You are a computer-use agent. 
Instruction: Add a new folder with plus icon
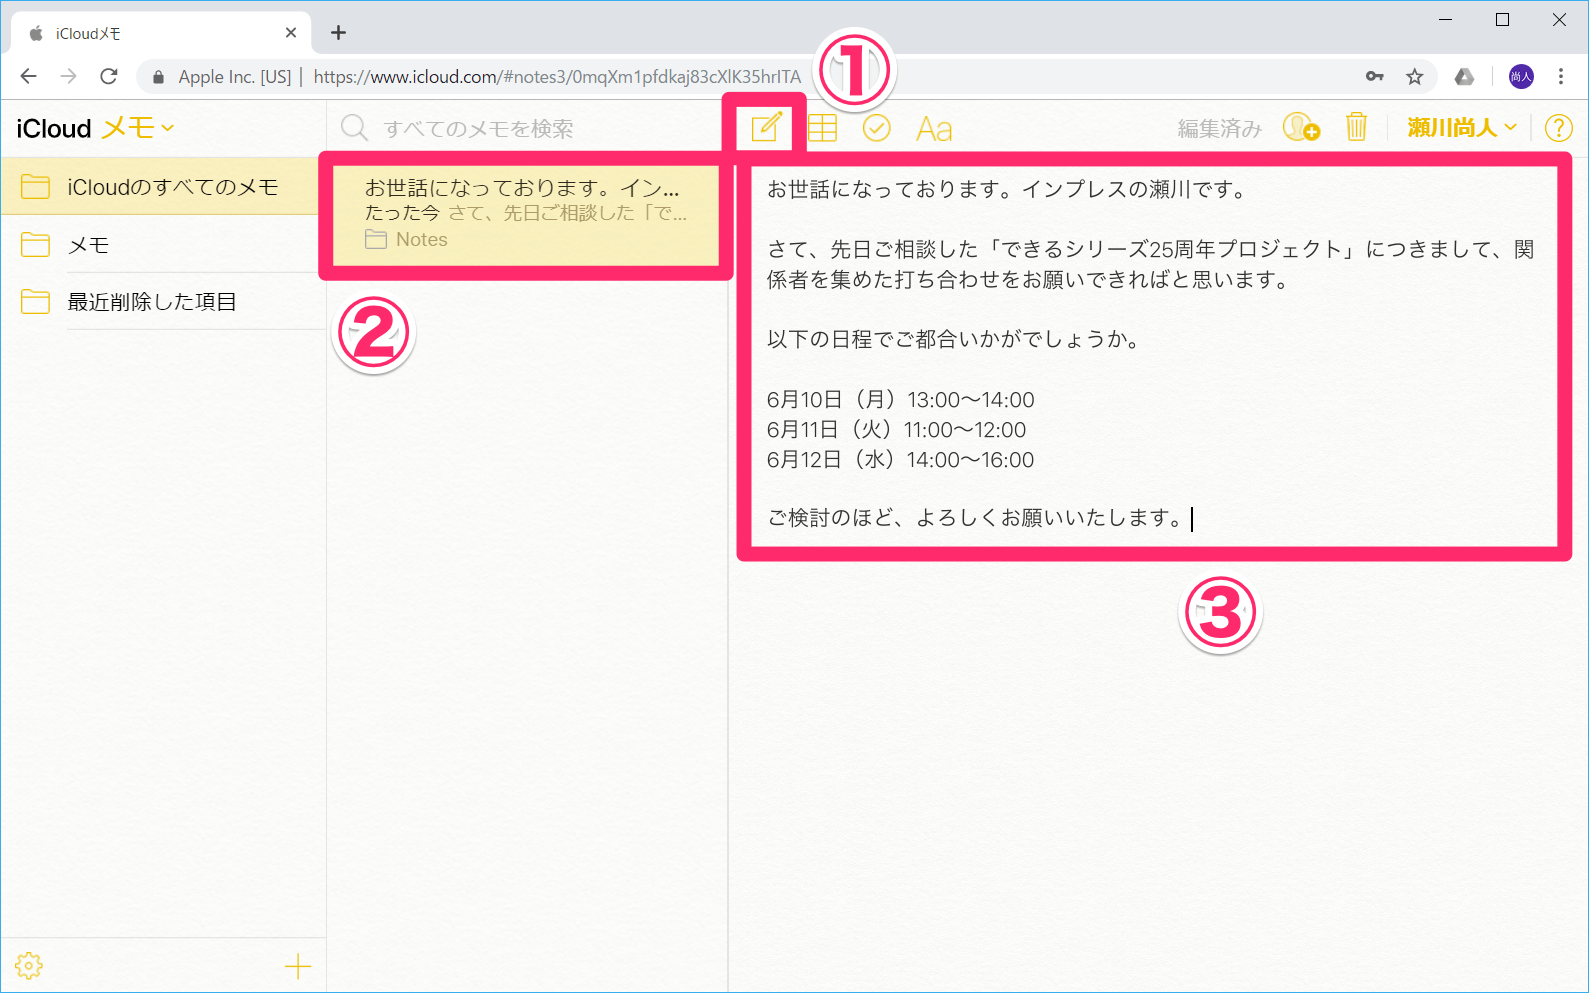click(298, 966)
